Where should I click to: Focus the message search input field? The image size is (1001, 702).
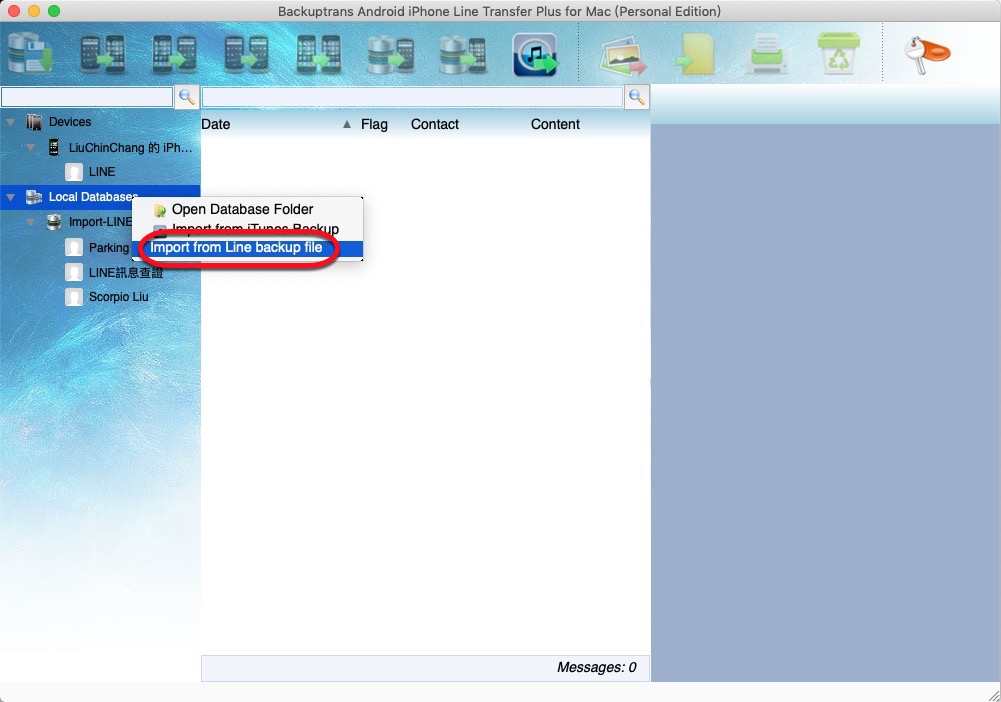click(x=412, y=97)
